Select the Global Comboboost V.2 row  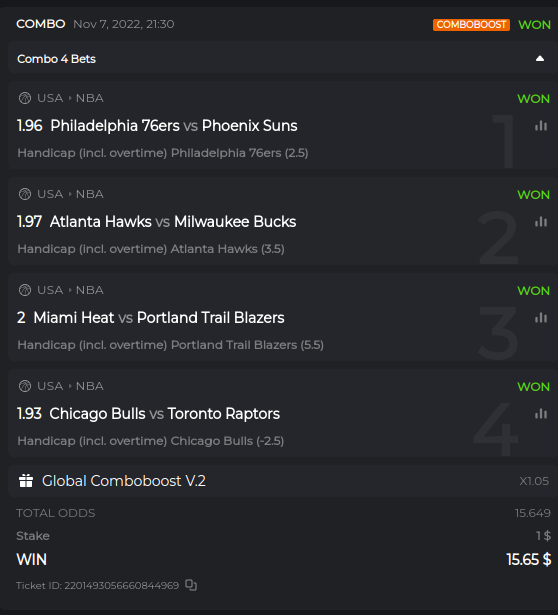coord(283,481)
